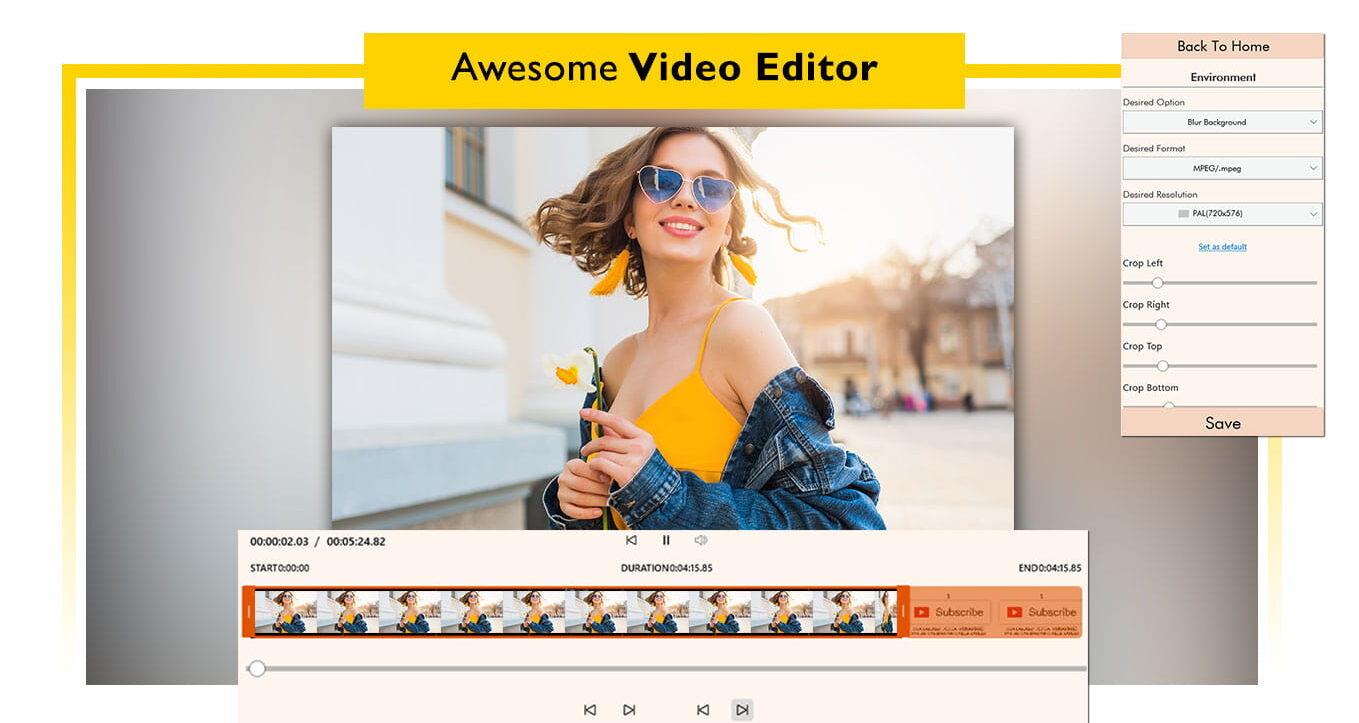The image size is (1359, 723).
Task: Select the right orange trim handle on filmstrip
Action: coord(903,611)
